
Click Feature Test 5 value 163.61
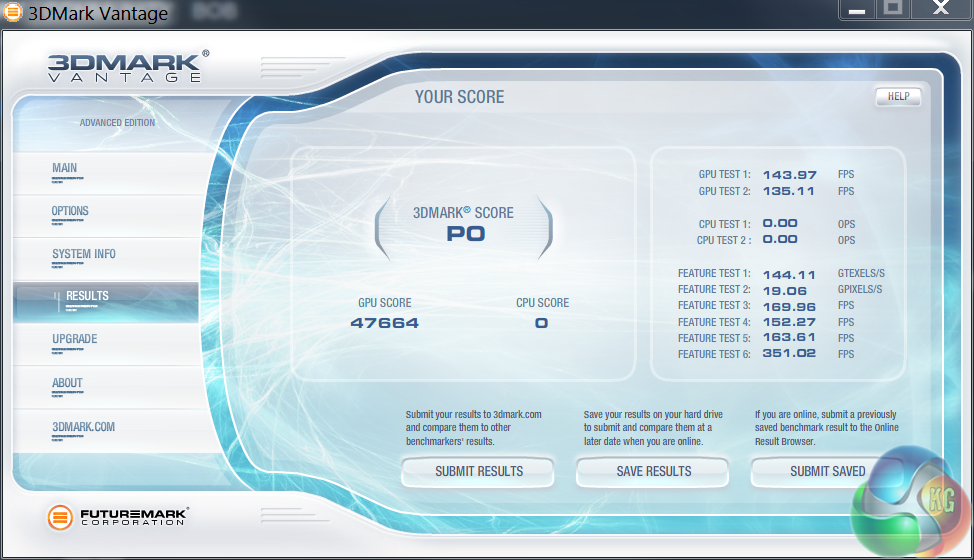(789, 338)
